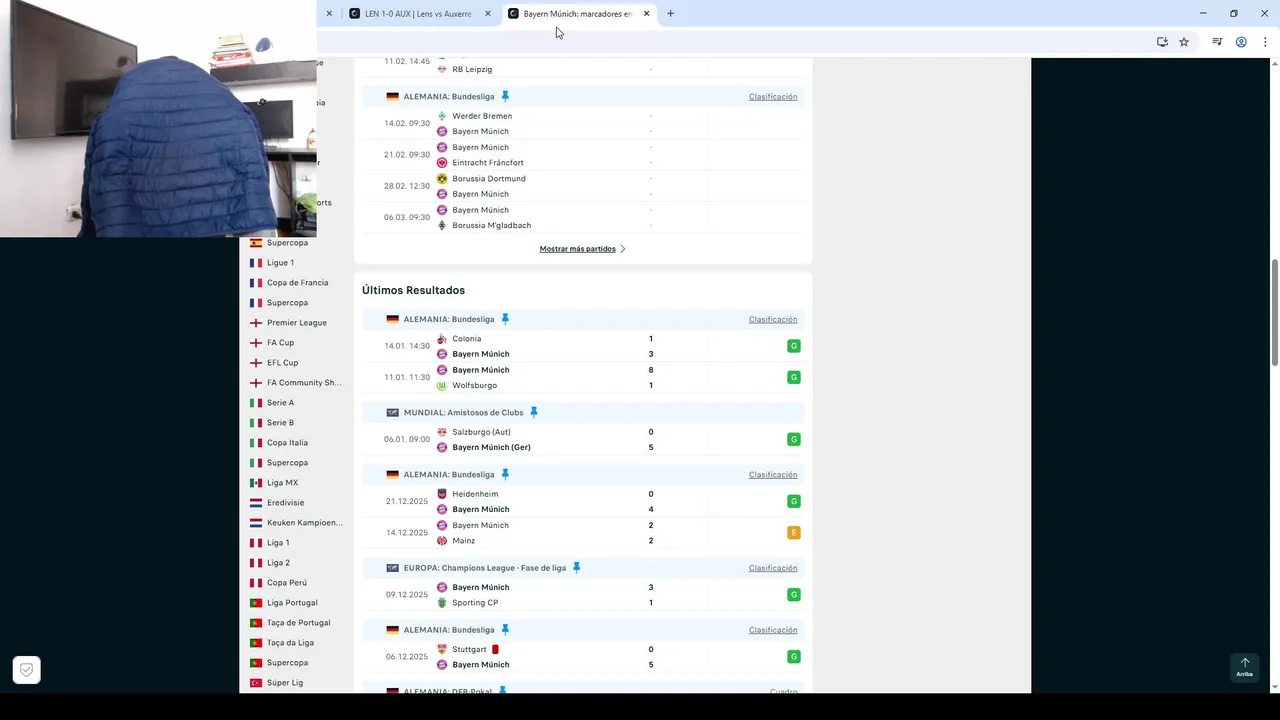Click the Borussia Dortmund team crest
The height and width of the screenshot is (720, 1280).
tap(442, 178)
